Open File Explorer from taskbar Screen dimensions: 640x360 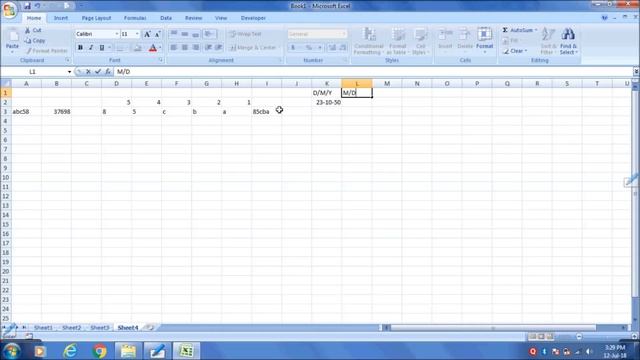128,351
